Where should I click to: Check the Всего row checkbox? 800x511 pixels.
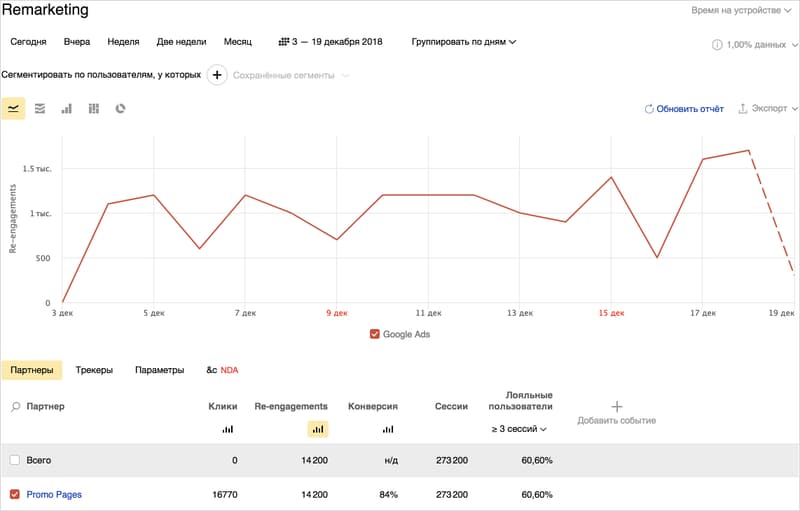coord(15,460)
